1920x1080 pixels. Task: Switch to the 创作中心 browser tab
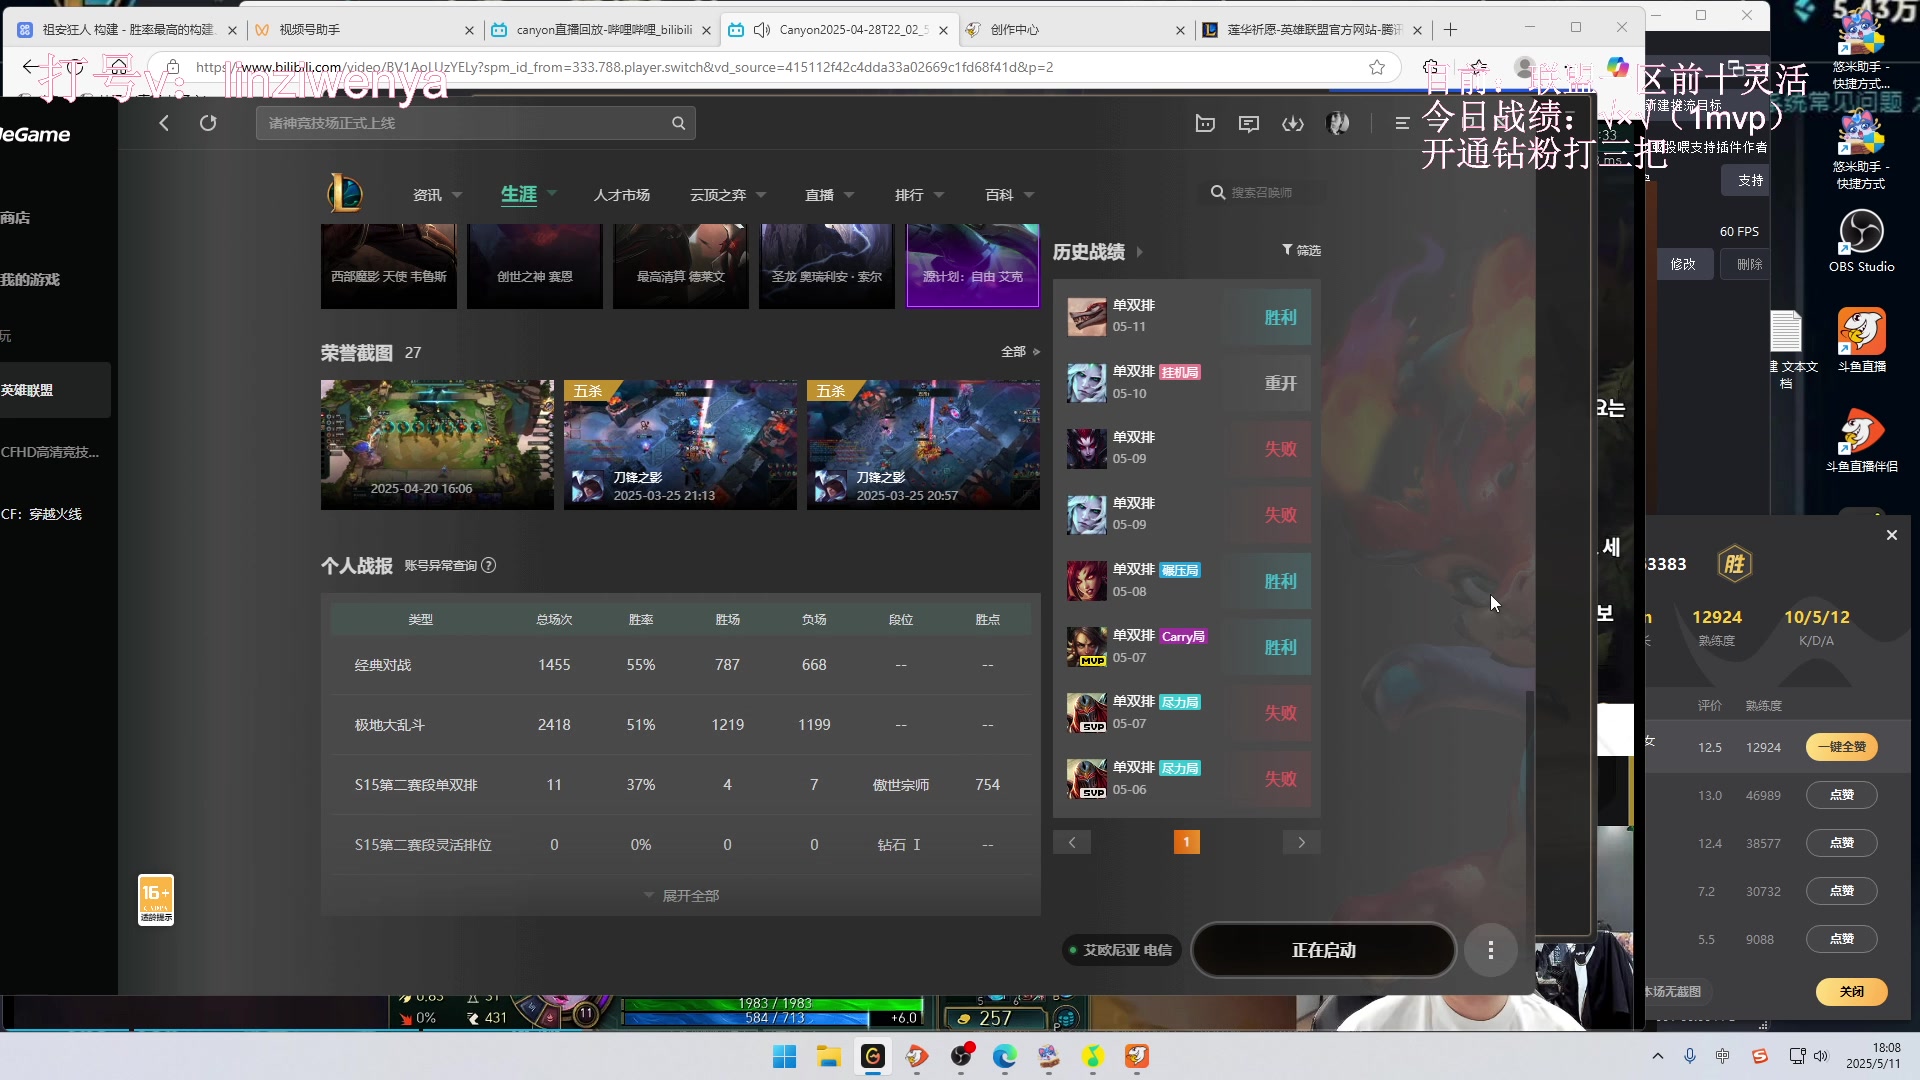1075,30
